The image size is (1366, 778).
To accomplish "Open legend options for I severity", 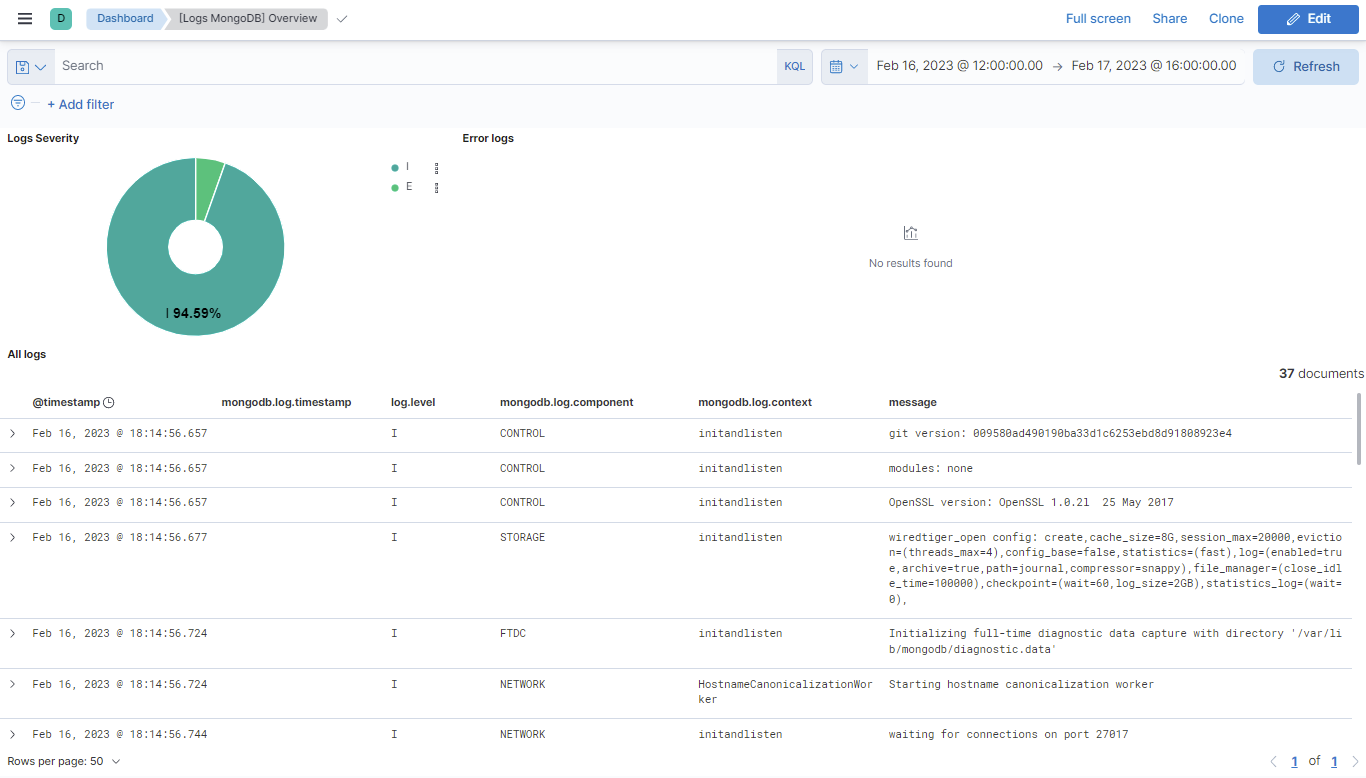I will [437, 168].
